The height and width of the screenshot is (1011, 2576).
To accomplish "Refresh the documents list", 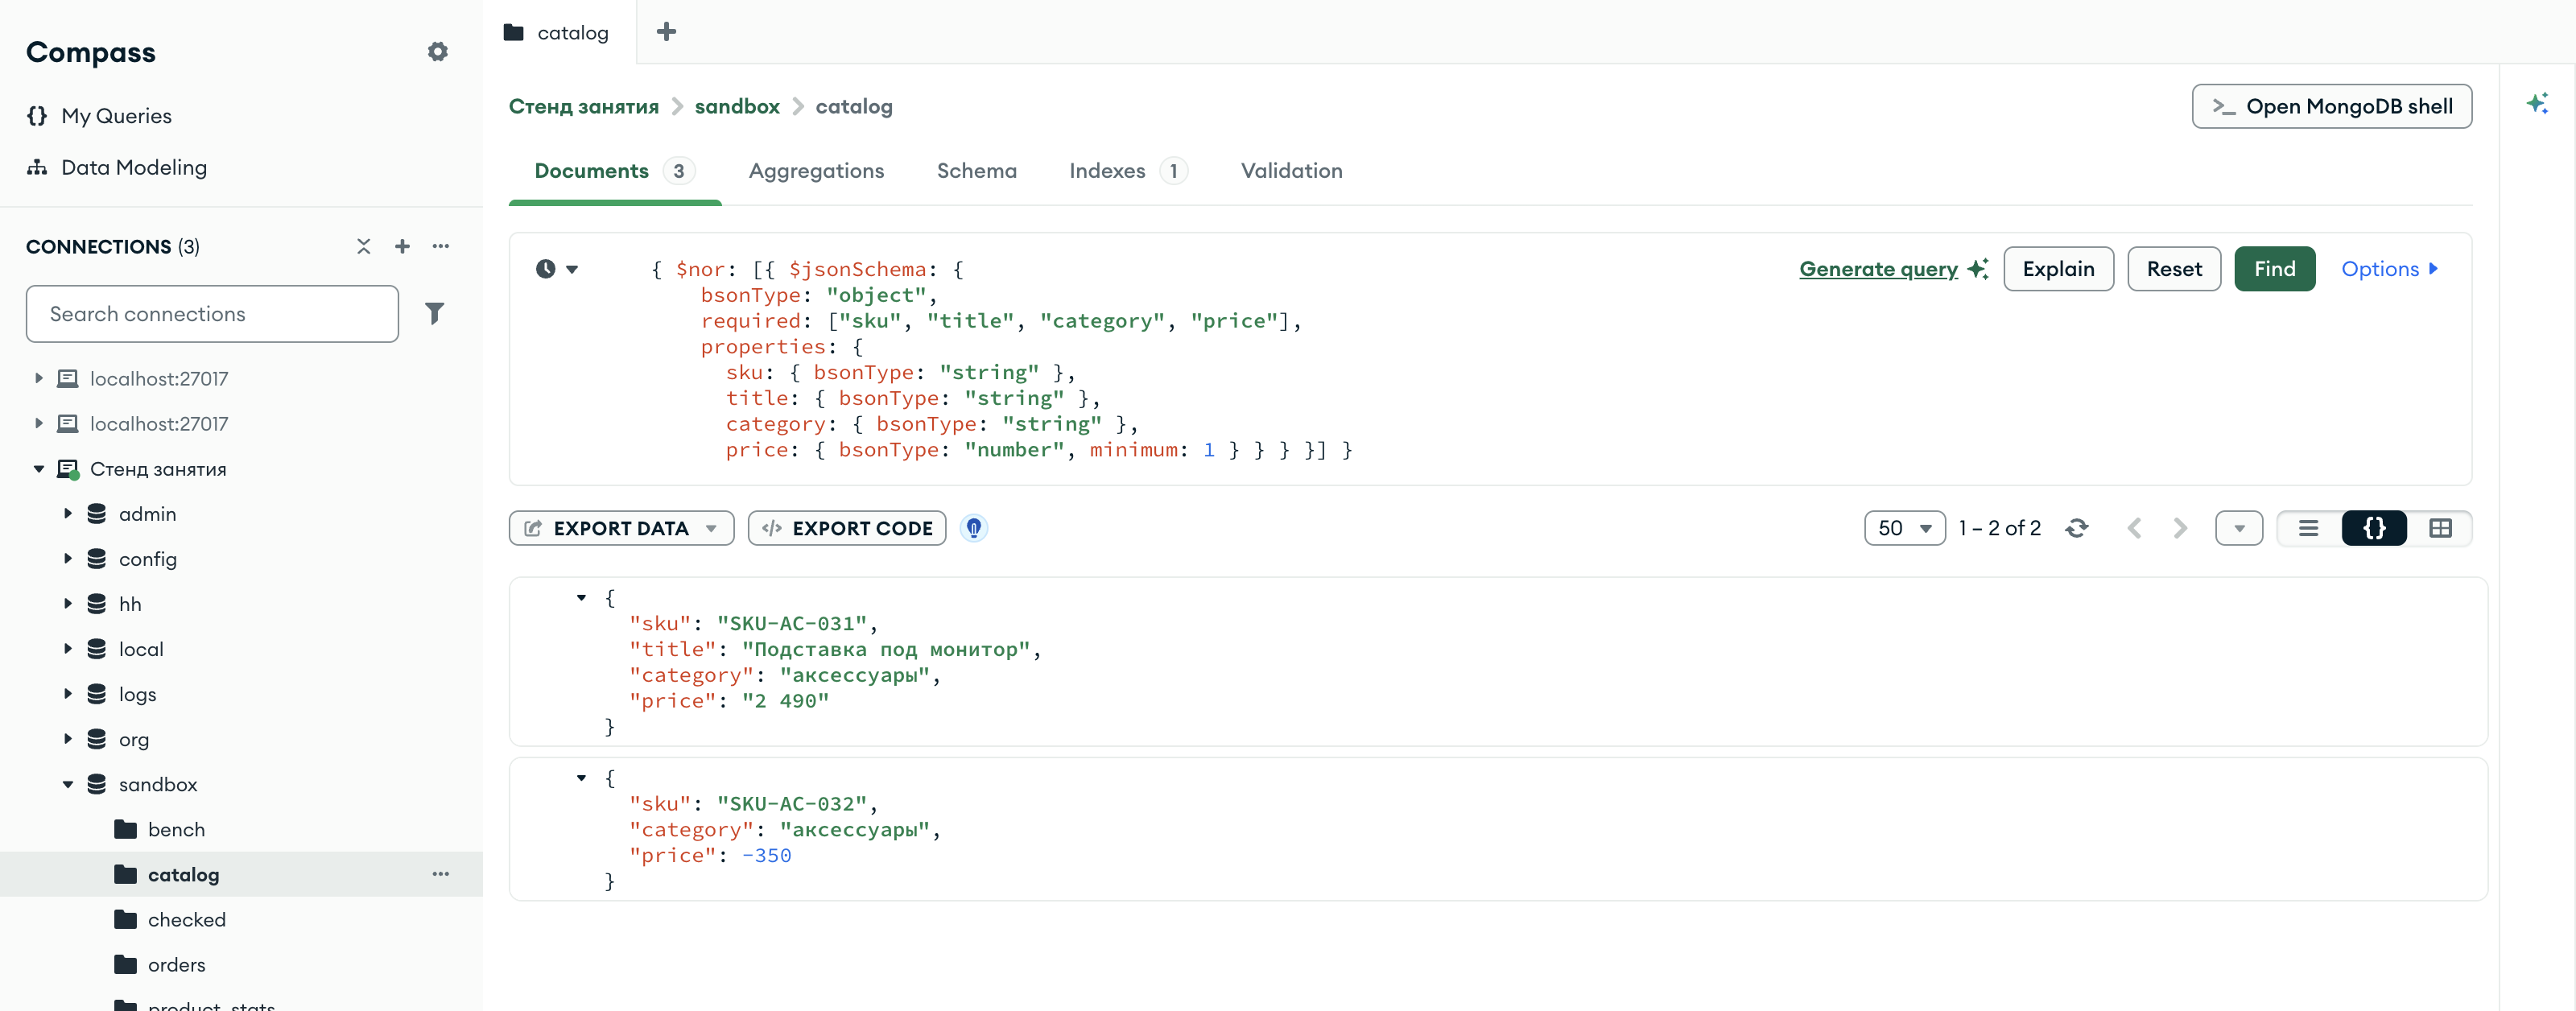I will pyautogui.click(x=2077, y=528).
